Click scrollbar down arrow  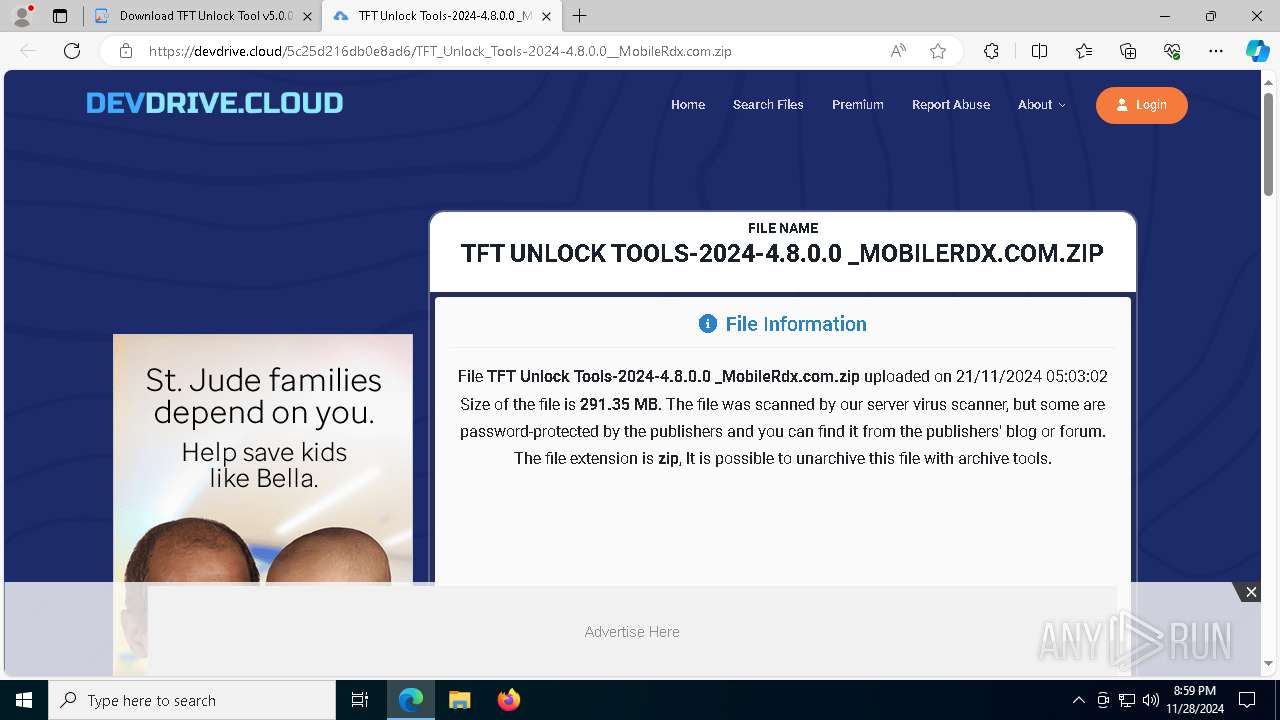[x=1269, y=663]
